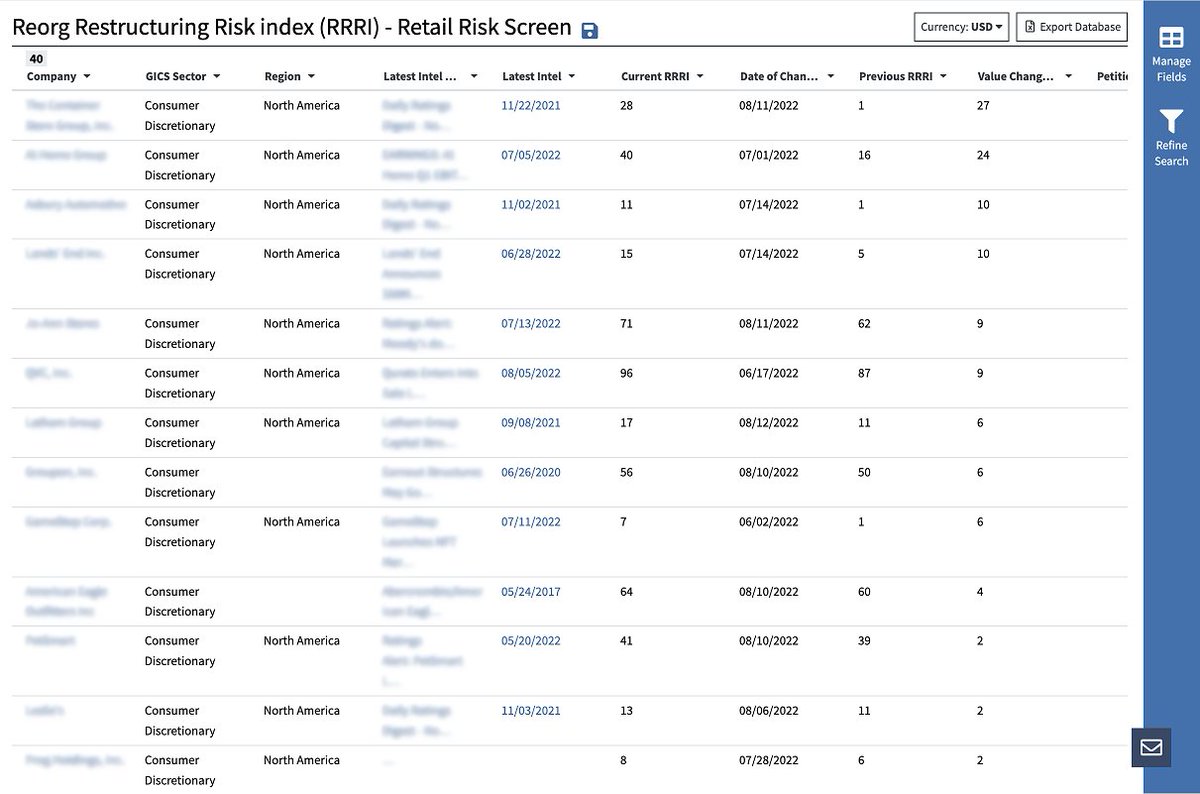Click date of change 08/11/2022 in first row
1200x794 pixels.
(x=769, y=105)
